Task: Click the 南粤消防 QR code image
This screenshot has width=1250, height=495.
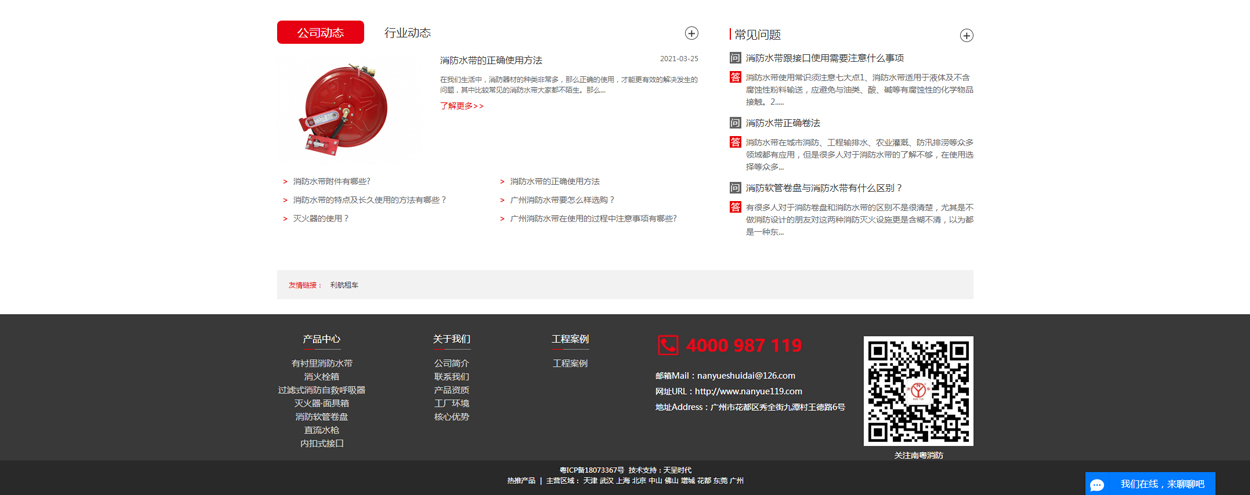Action: click(918, 391)
